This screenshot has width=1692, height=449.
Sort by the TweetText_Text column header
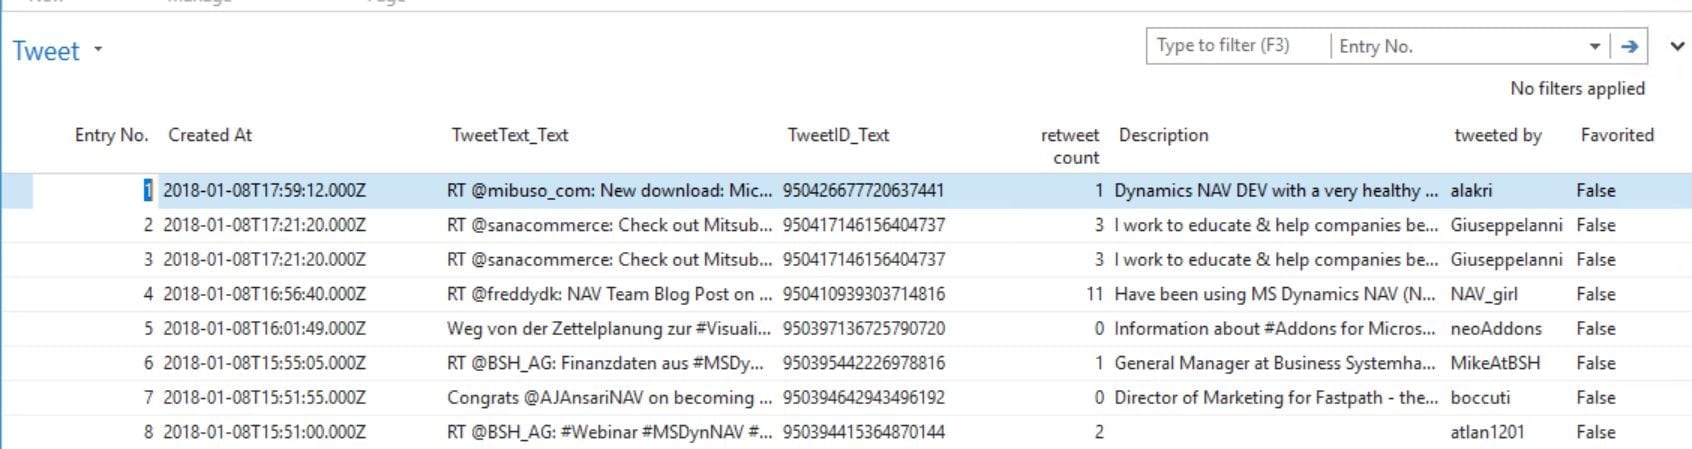510,135
